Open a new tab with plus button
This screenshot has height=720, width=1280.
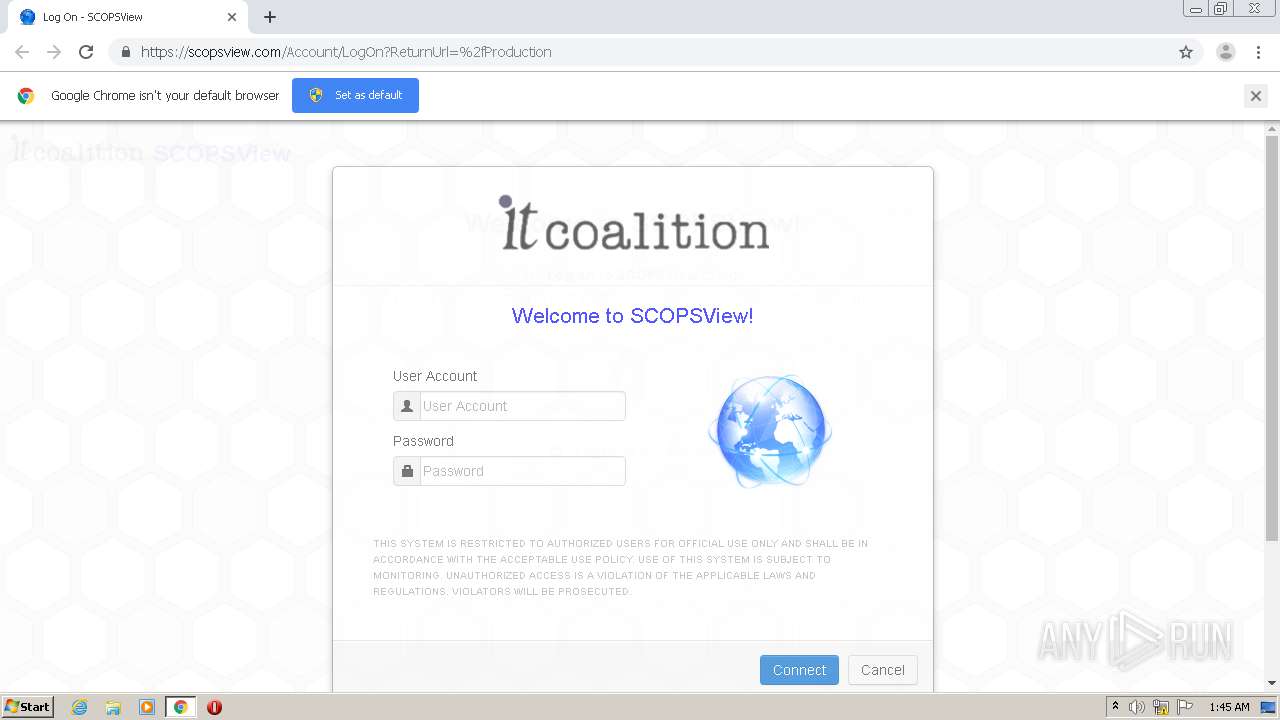pos(270,17)
